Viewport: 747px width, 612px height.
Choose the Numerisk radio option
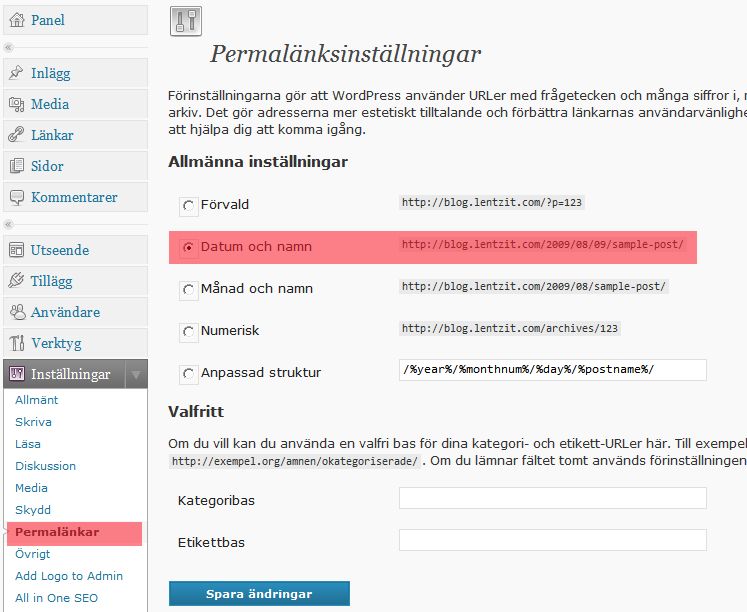pyautogui.click(x=188, y=332)
